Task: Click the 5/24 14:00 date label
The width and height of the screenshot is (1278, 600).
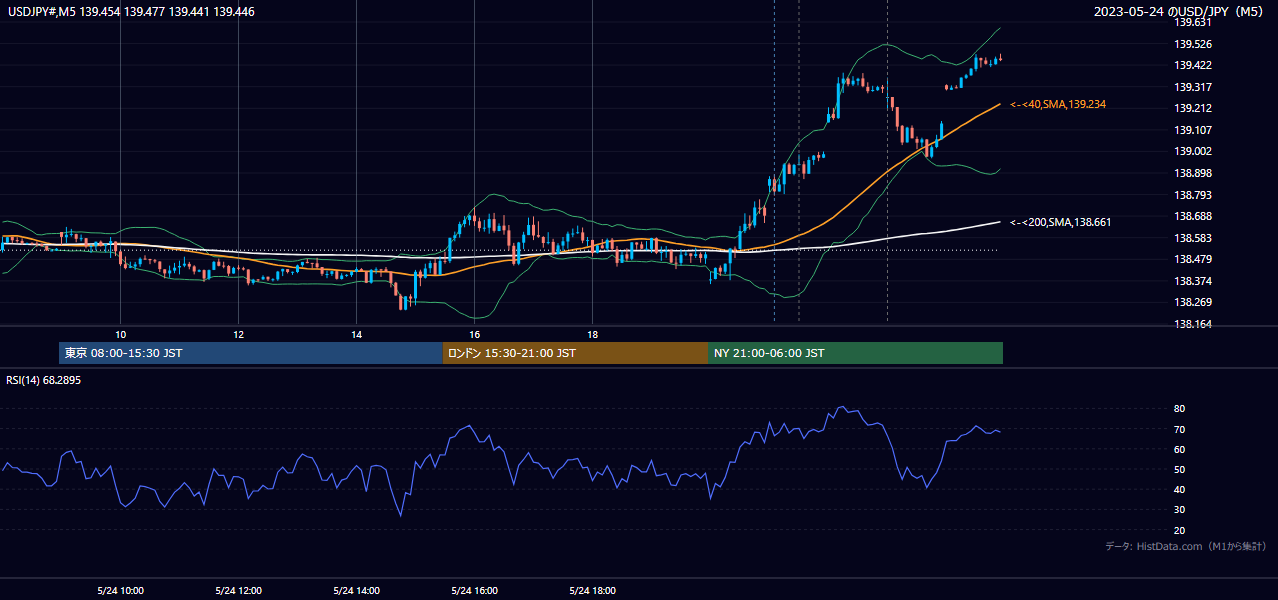Action: [x=357, y=590]
